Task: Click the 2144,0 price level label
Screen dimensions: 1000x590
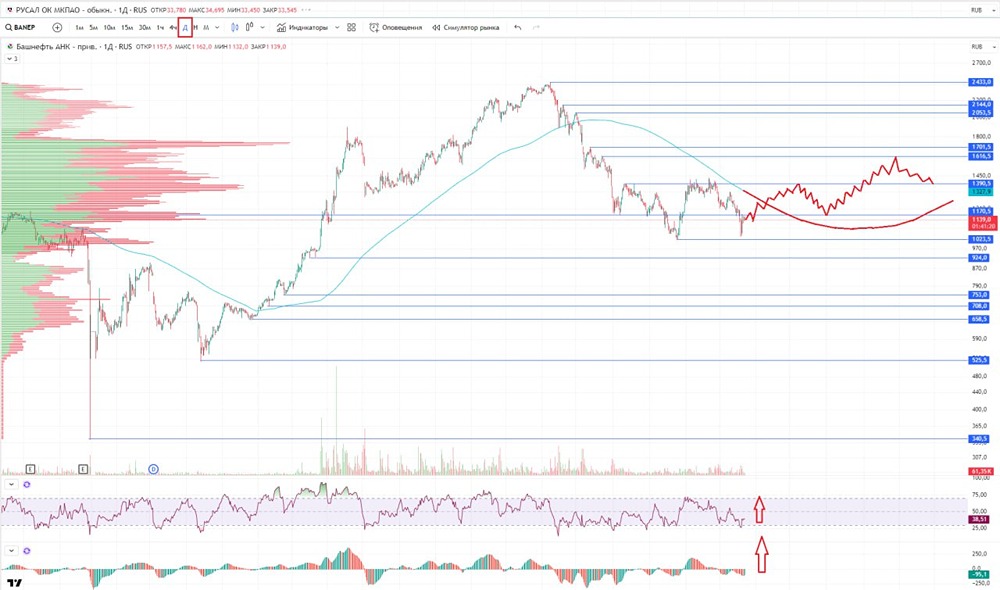Action: click(981, 104)
